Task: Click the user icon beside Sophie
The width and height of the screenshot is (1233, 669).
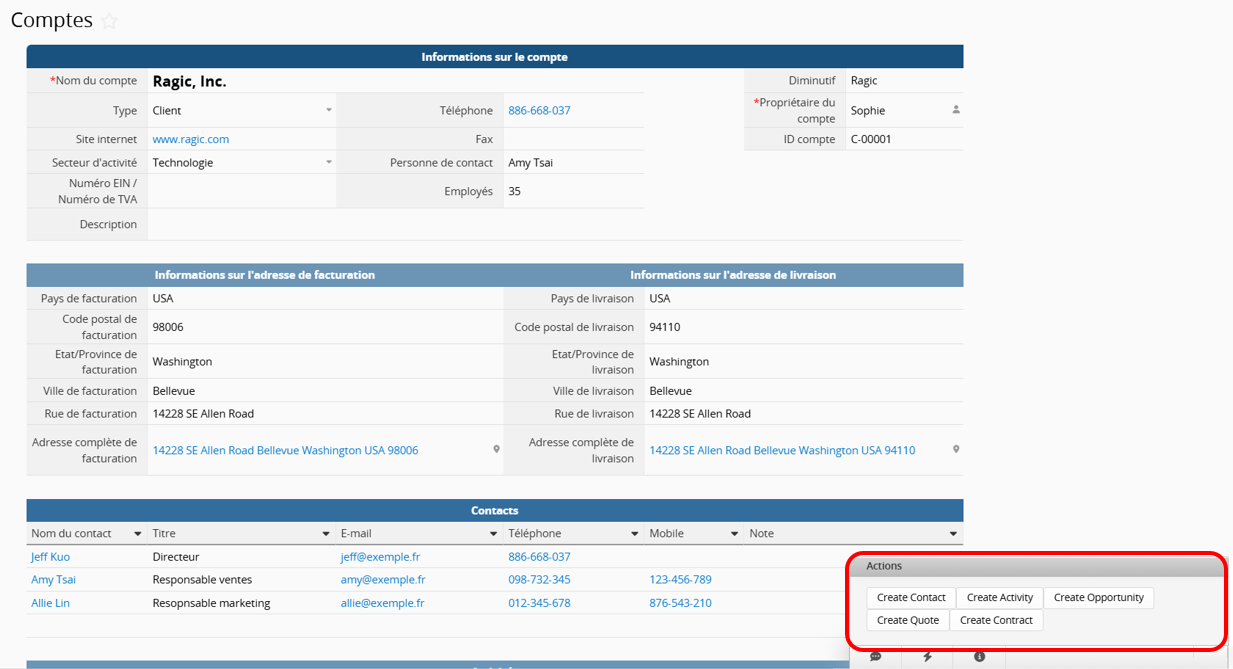Action: click(956, 110)
